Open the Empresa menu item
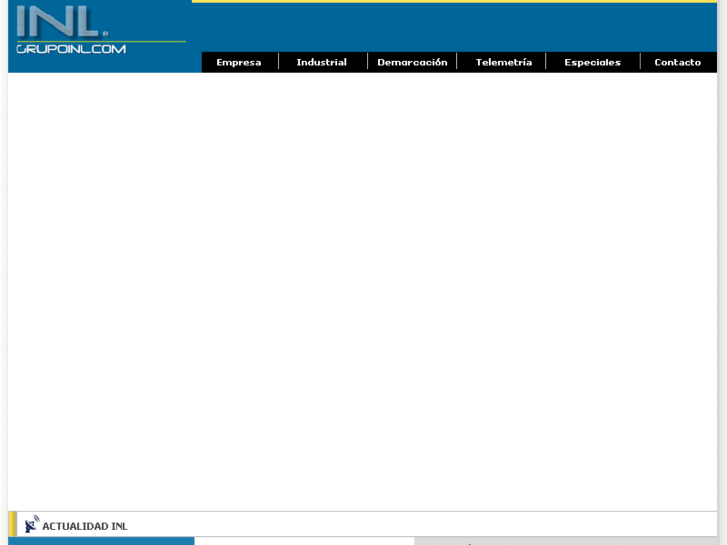The height and width of the screenshot is (545, 727). tap(239, 62)
